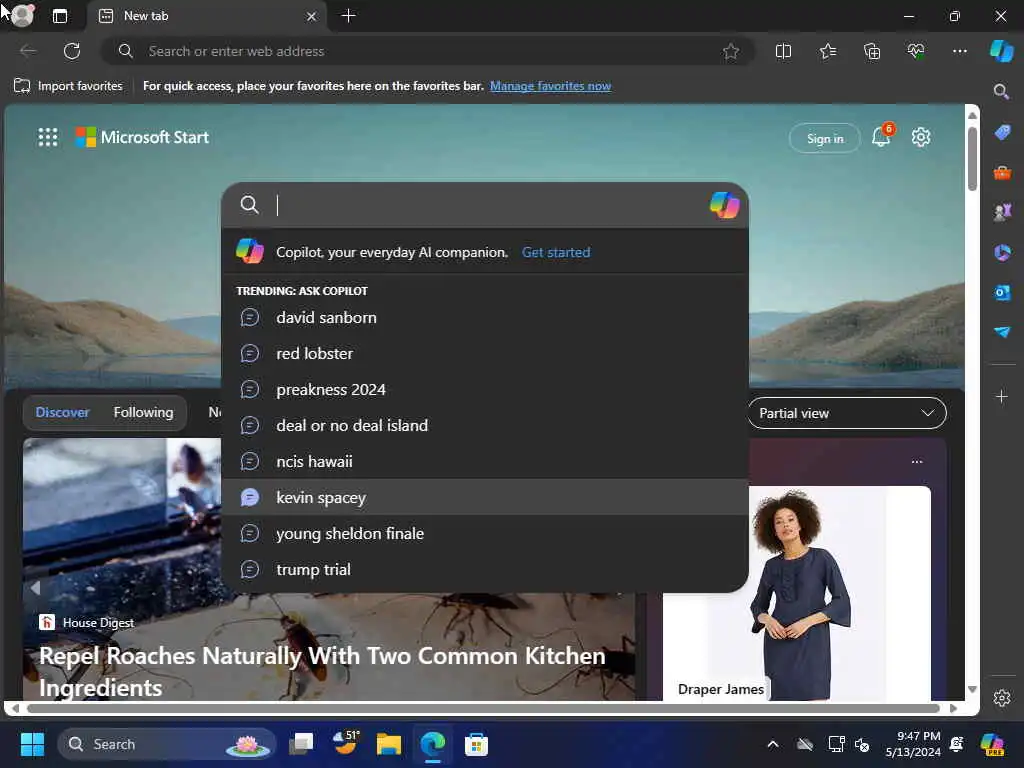Click the horizontal scrollbar at page bottom

click(483, 708)
